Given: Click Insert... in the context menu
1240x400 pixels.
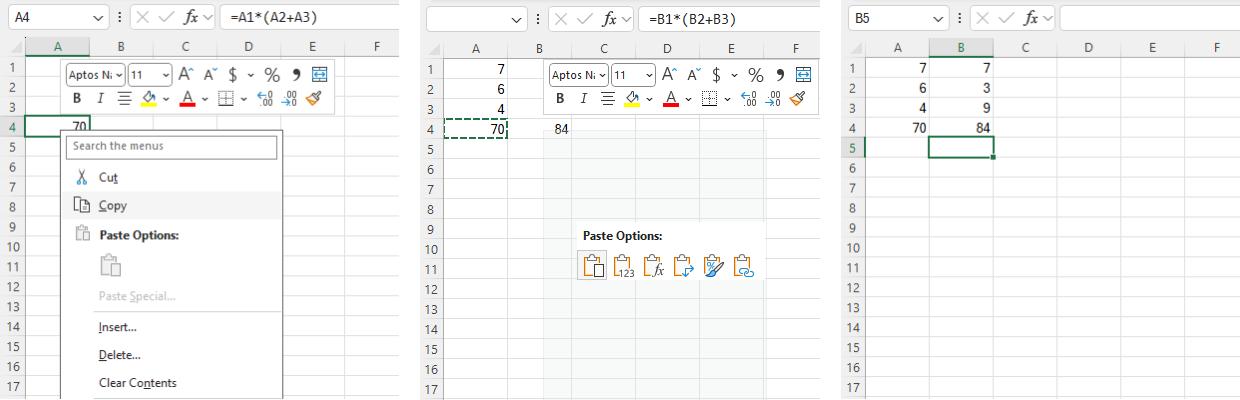Looking at the screenshot, I should [x=117, y=327].
